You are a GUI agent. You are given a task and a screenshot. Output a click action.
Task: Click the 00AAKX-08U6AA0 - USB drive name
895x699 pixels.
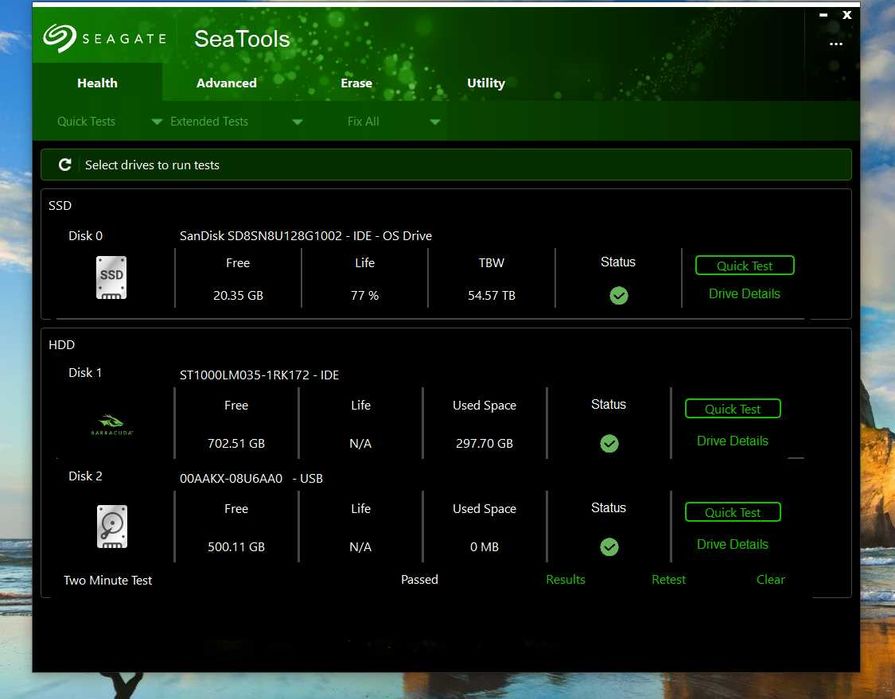coord(251,478)
